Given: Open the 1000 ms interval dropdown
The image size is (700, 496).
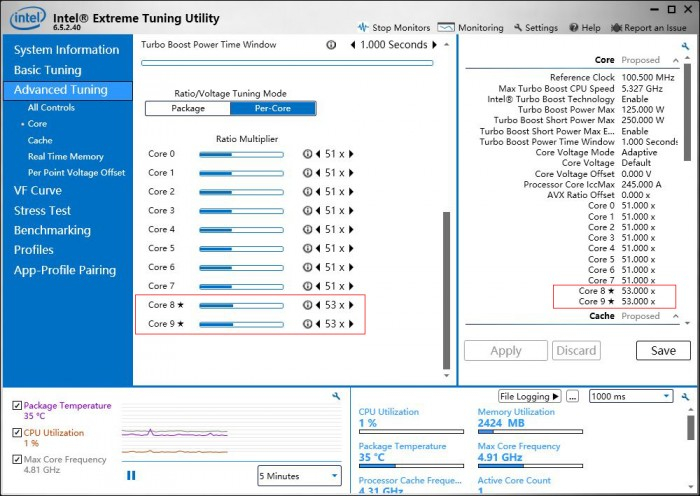Looking at the screenshot, I should [630, 397].
